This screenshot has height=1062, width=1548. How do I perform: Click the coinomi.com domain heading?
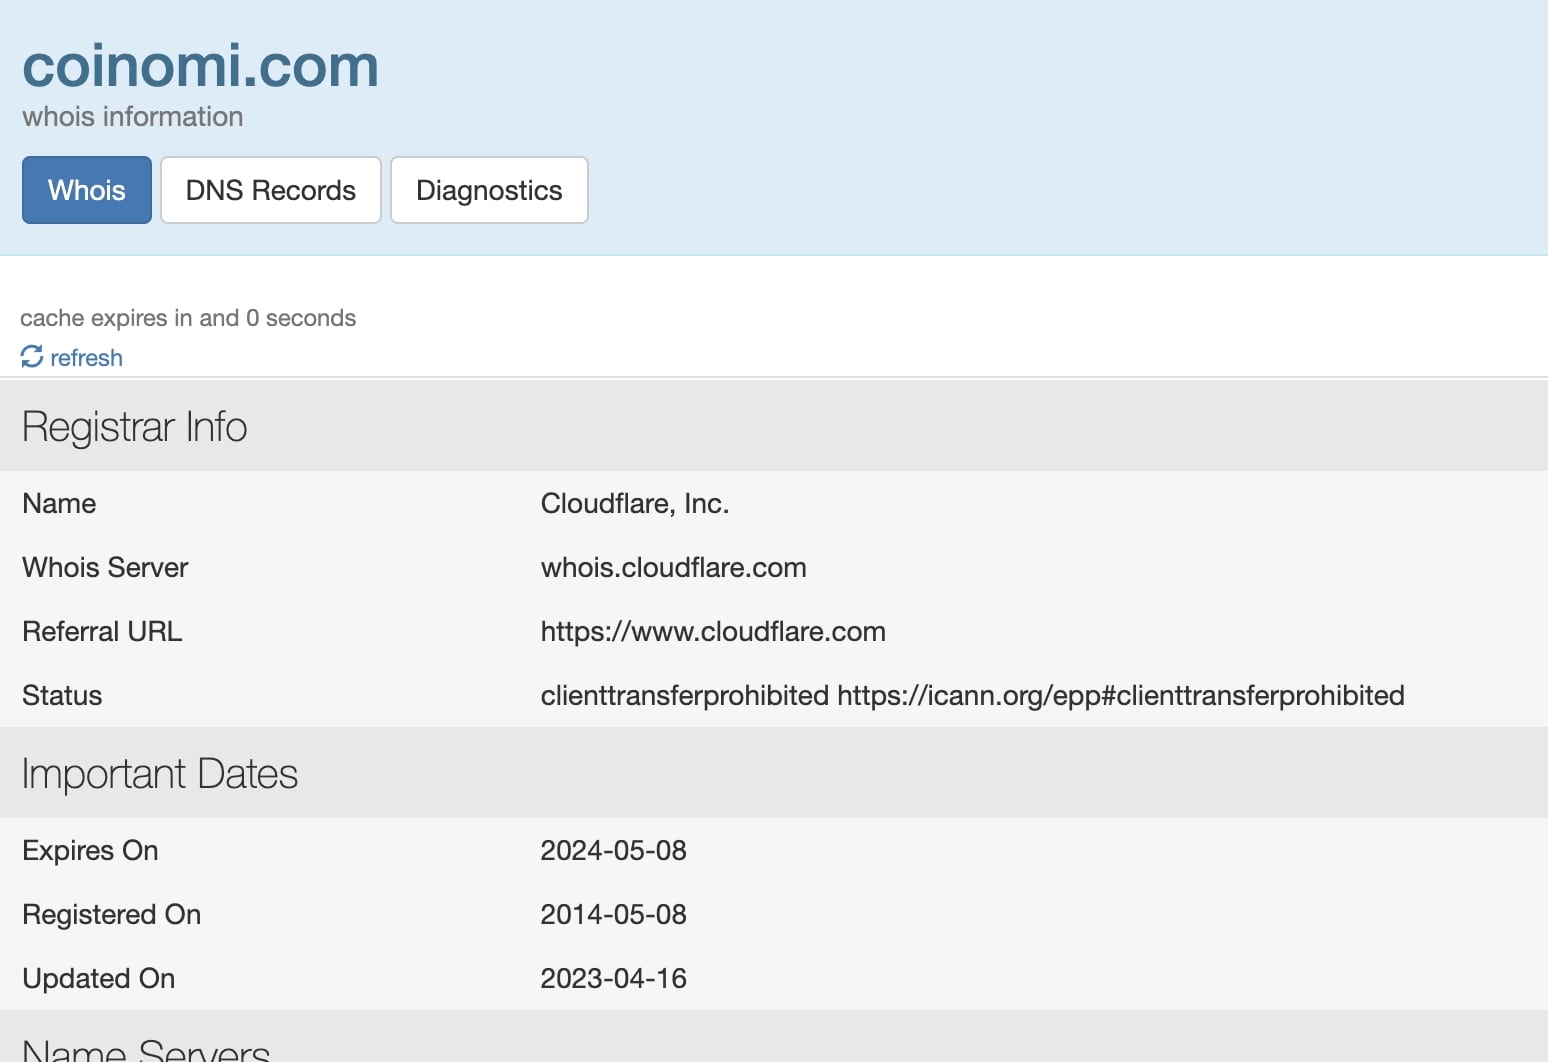coord(200,66)
